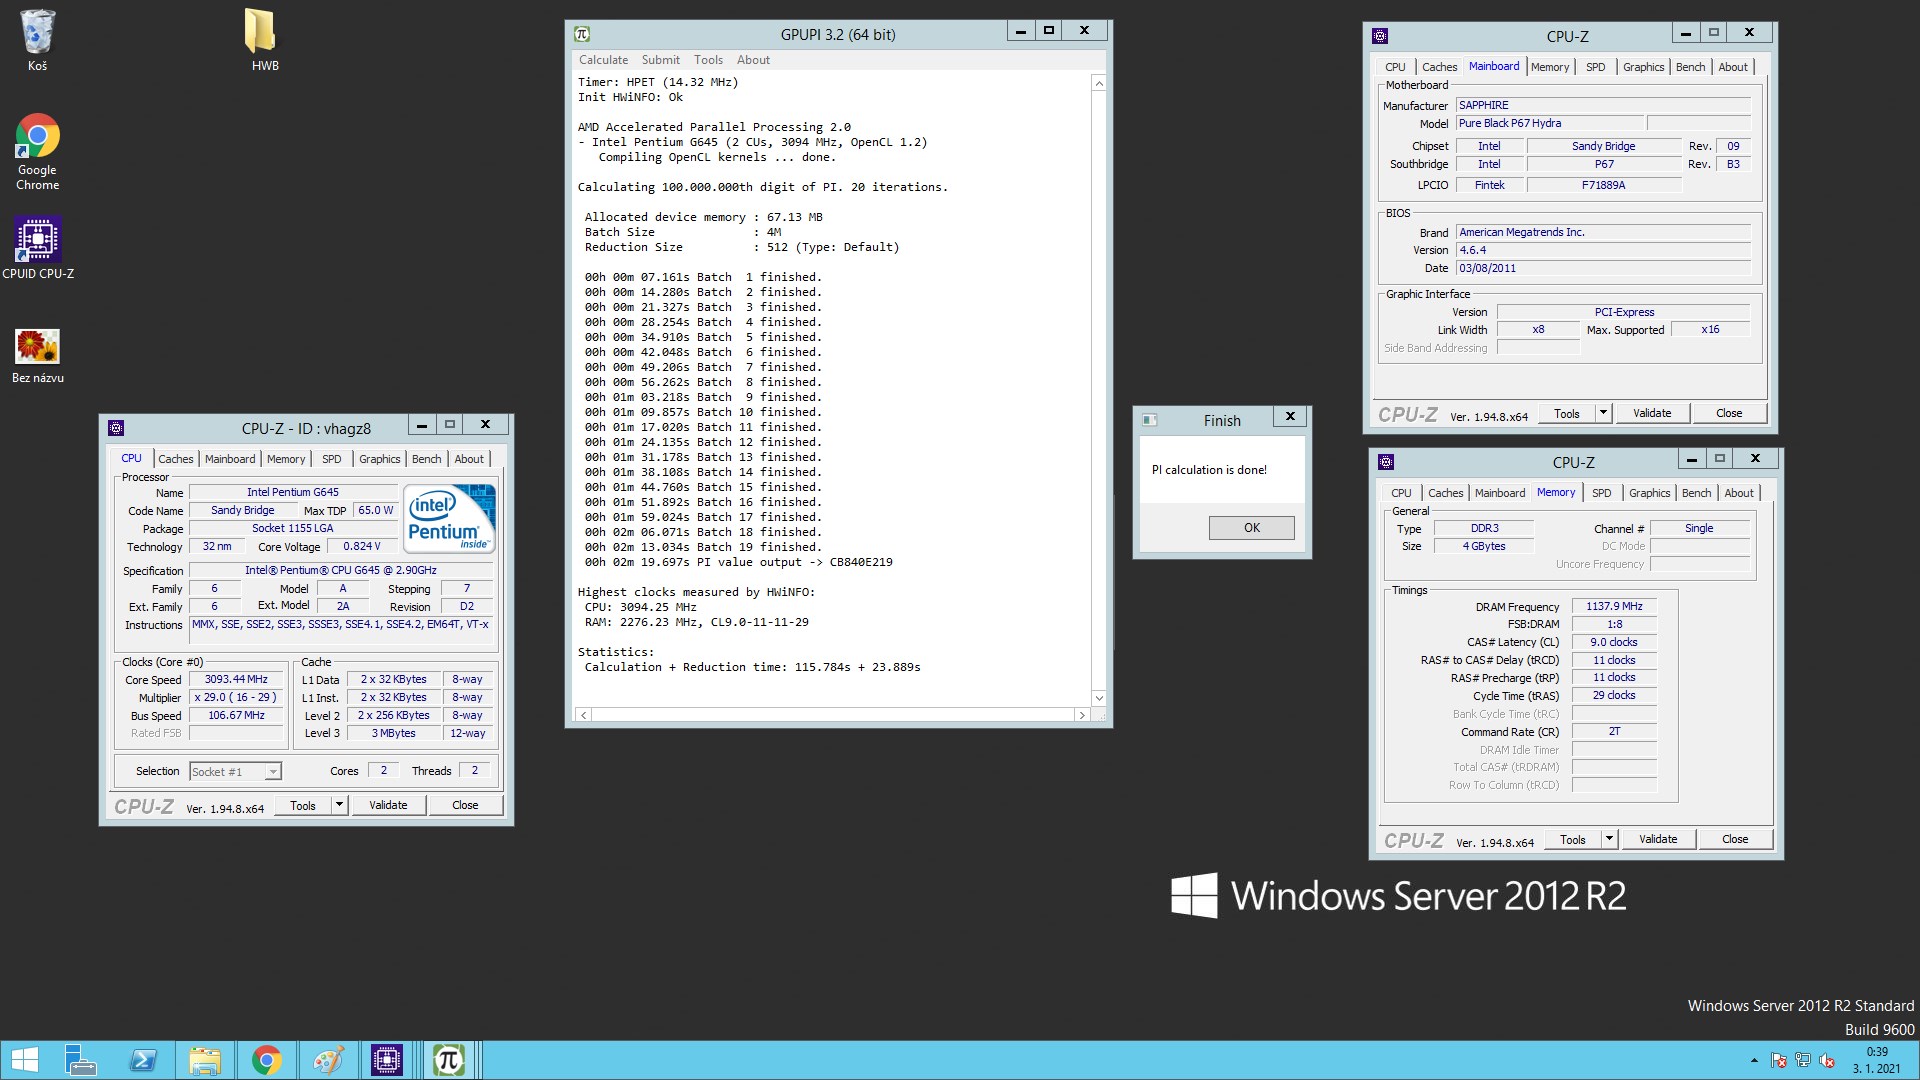This screenshot has width=1920, height=1080.
Task: Click Calculation + Reduction time statistics line
Action: pyautogui.click(x=752, y=667)
